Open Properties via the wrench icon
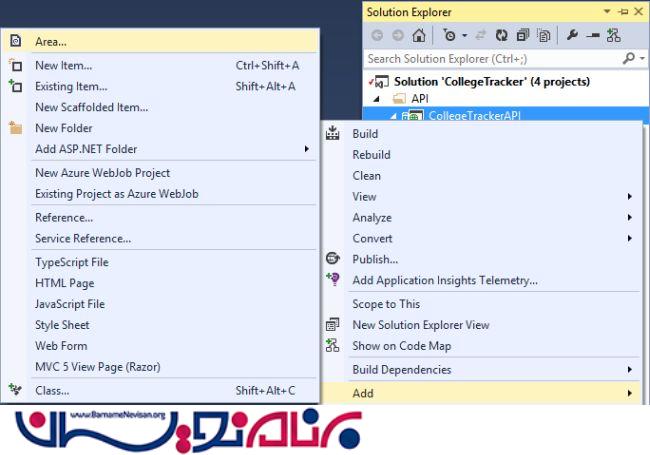Screen dimensions: 650x455 572,36
